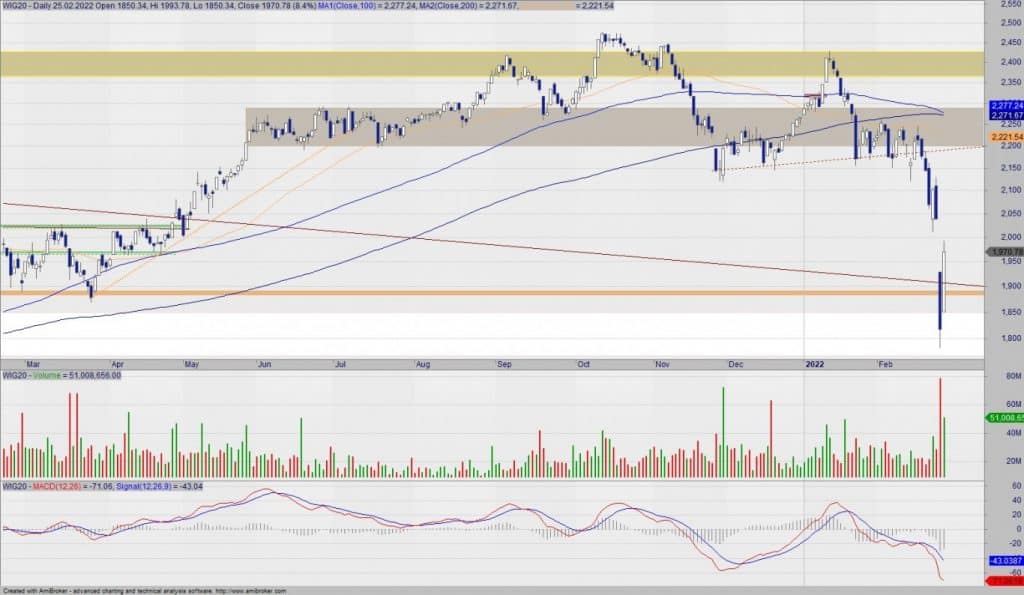1024x595 pixels.
Task: Click the blue -43.0387 signal value tag
Action: tap(1004, 561)
